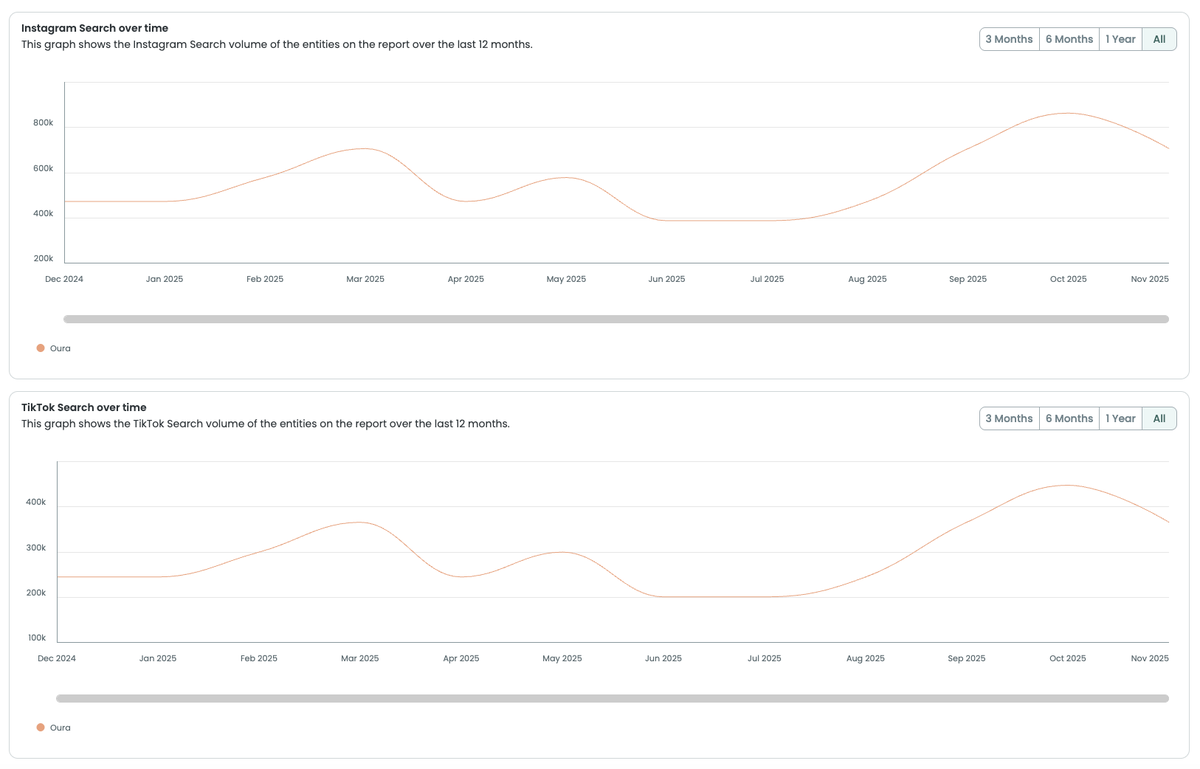
Task: Click the TikTok Search over time heading
Action: (x=84, y=407)
